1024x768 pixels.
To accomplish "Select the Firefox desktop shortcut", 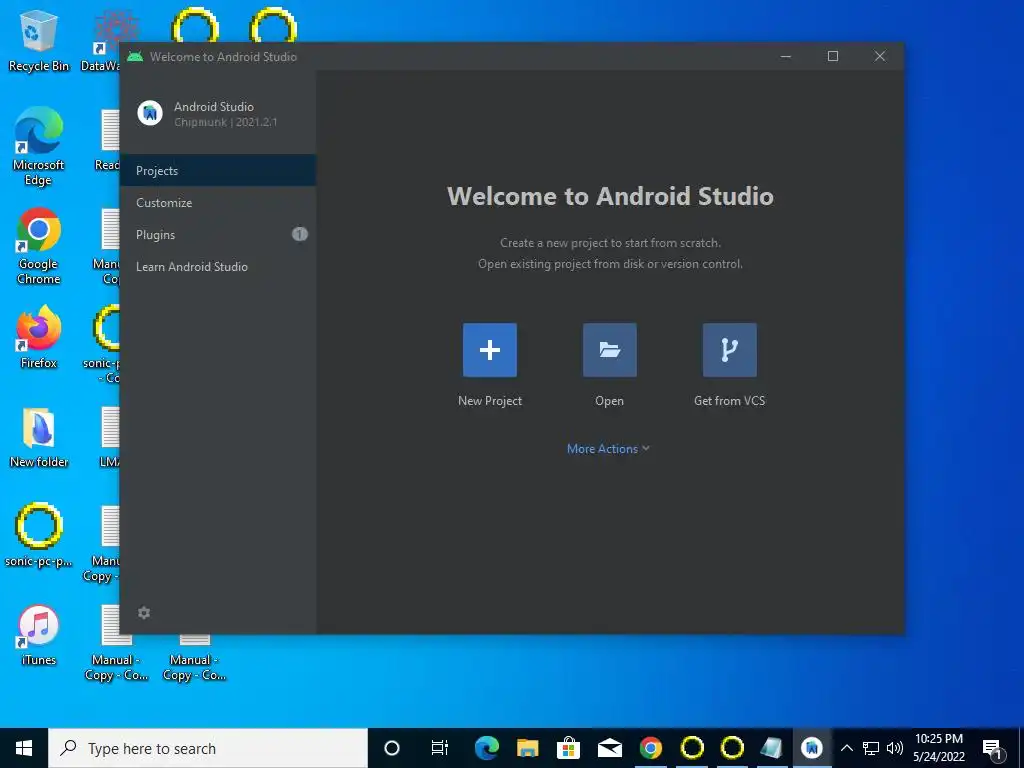I will tap(39, 338).
